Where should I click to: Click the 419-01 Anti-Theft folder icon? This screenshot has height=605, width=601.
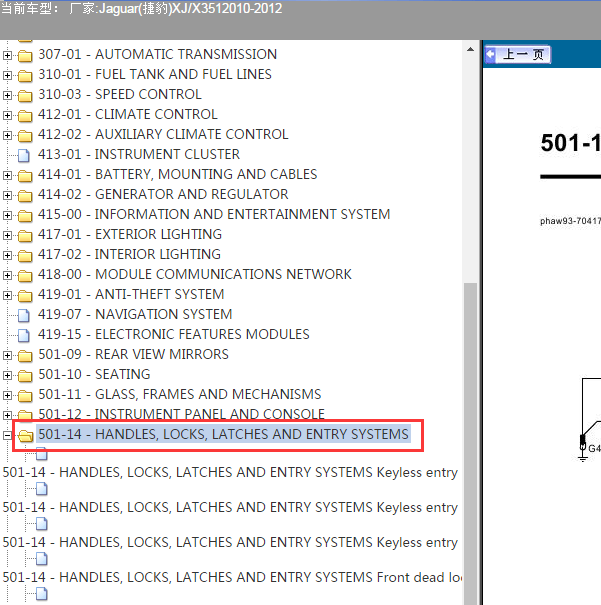click(x=25, y=296)
